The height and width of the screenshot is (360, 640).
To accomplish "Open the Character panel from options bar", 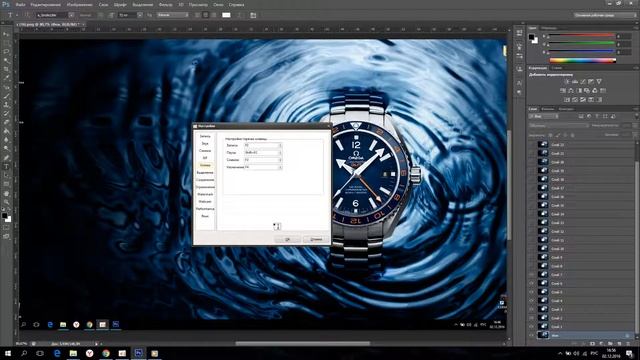I will coord(253,15).
